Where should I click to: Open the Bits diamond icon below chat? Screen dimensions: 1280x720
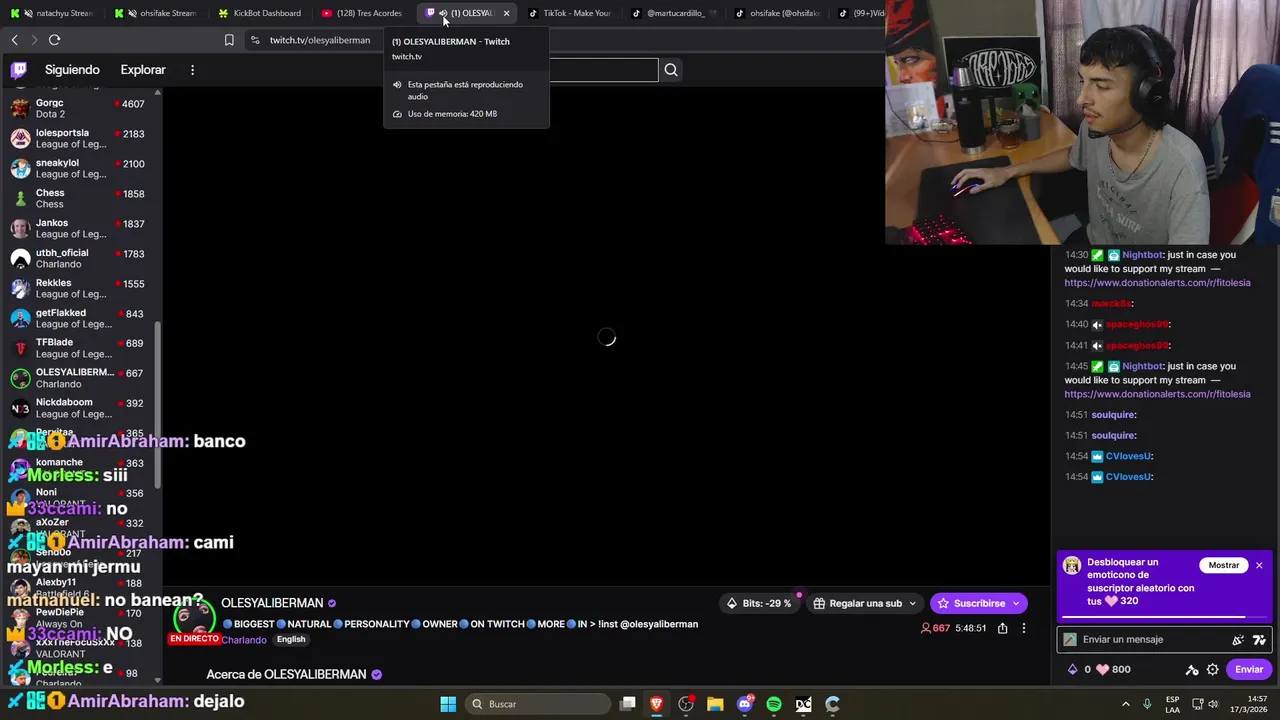[x=1073, y=670]
